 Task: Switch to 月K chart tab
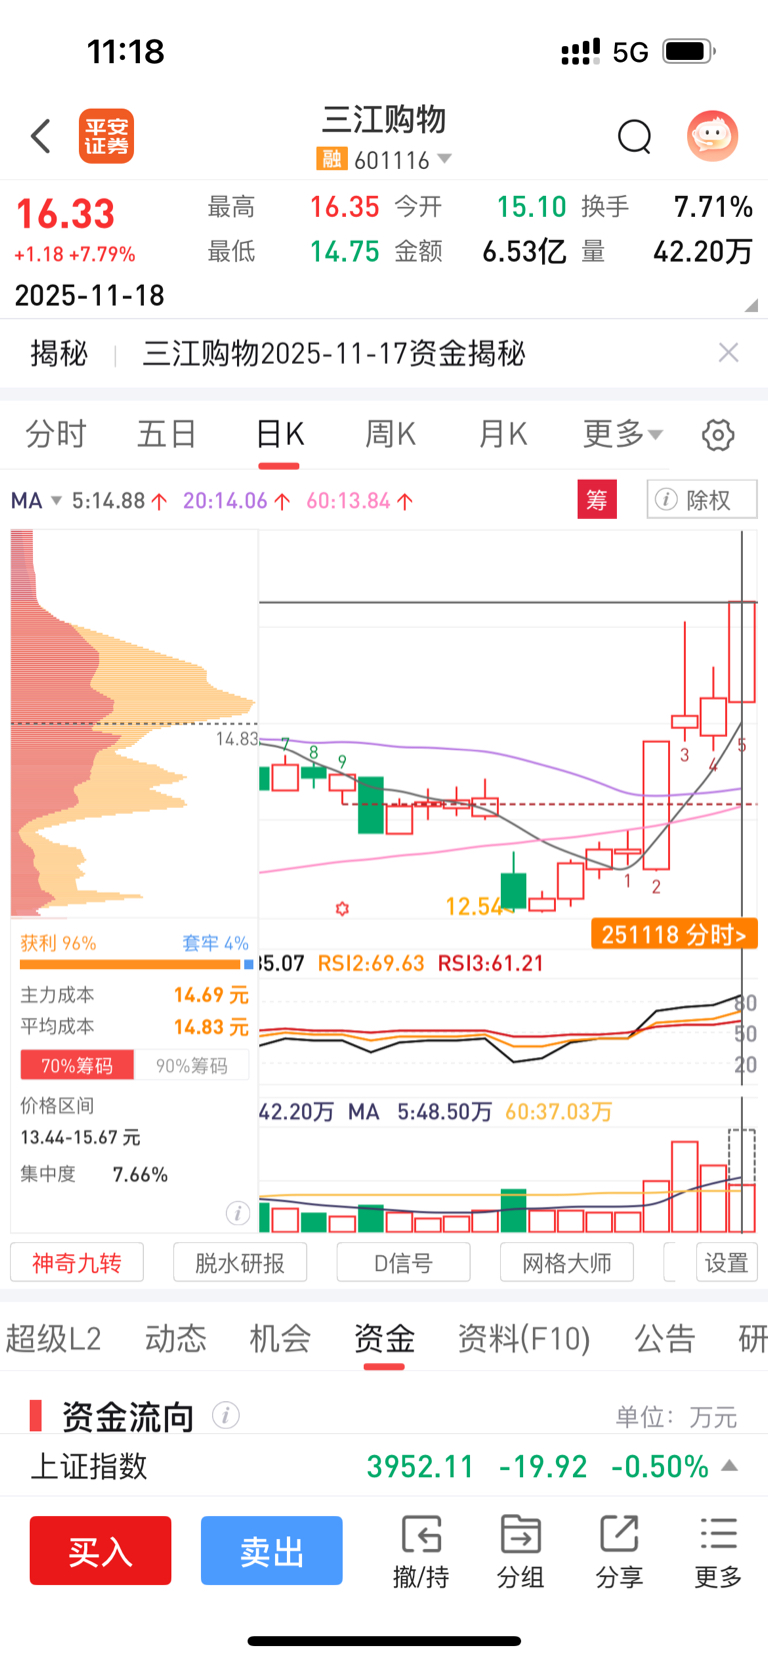pyautogui.click(x=502, y=434)
